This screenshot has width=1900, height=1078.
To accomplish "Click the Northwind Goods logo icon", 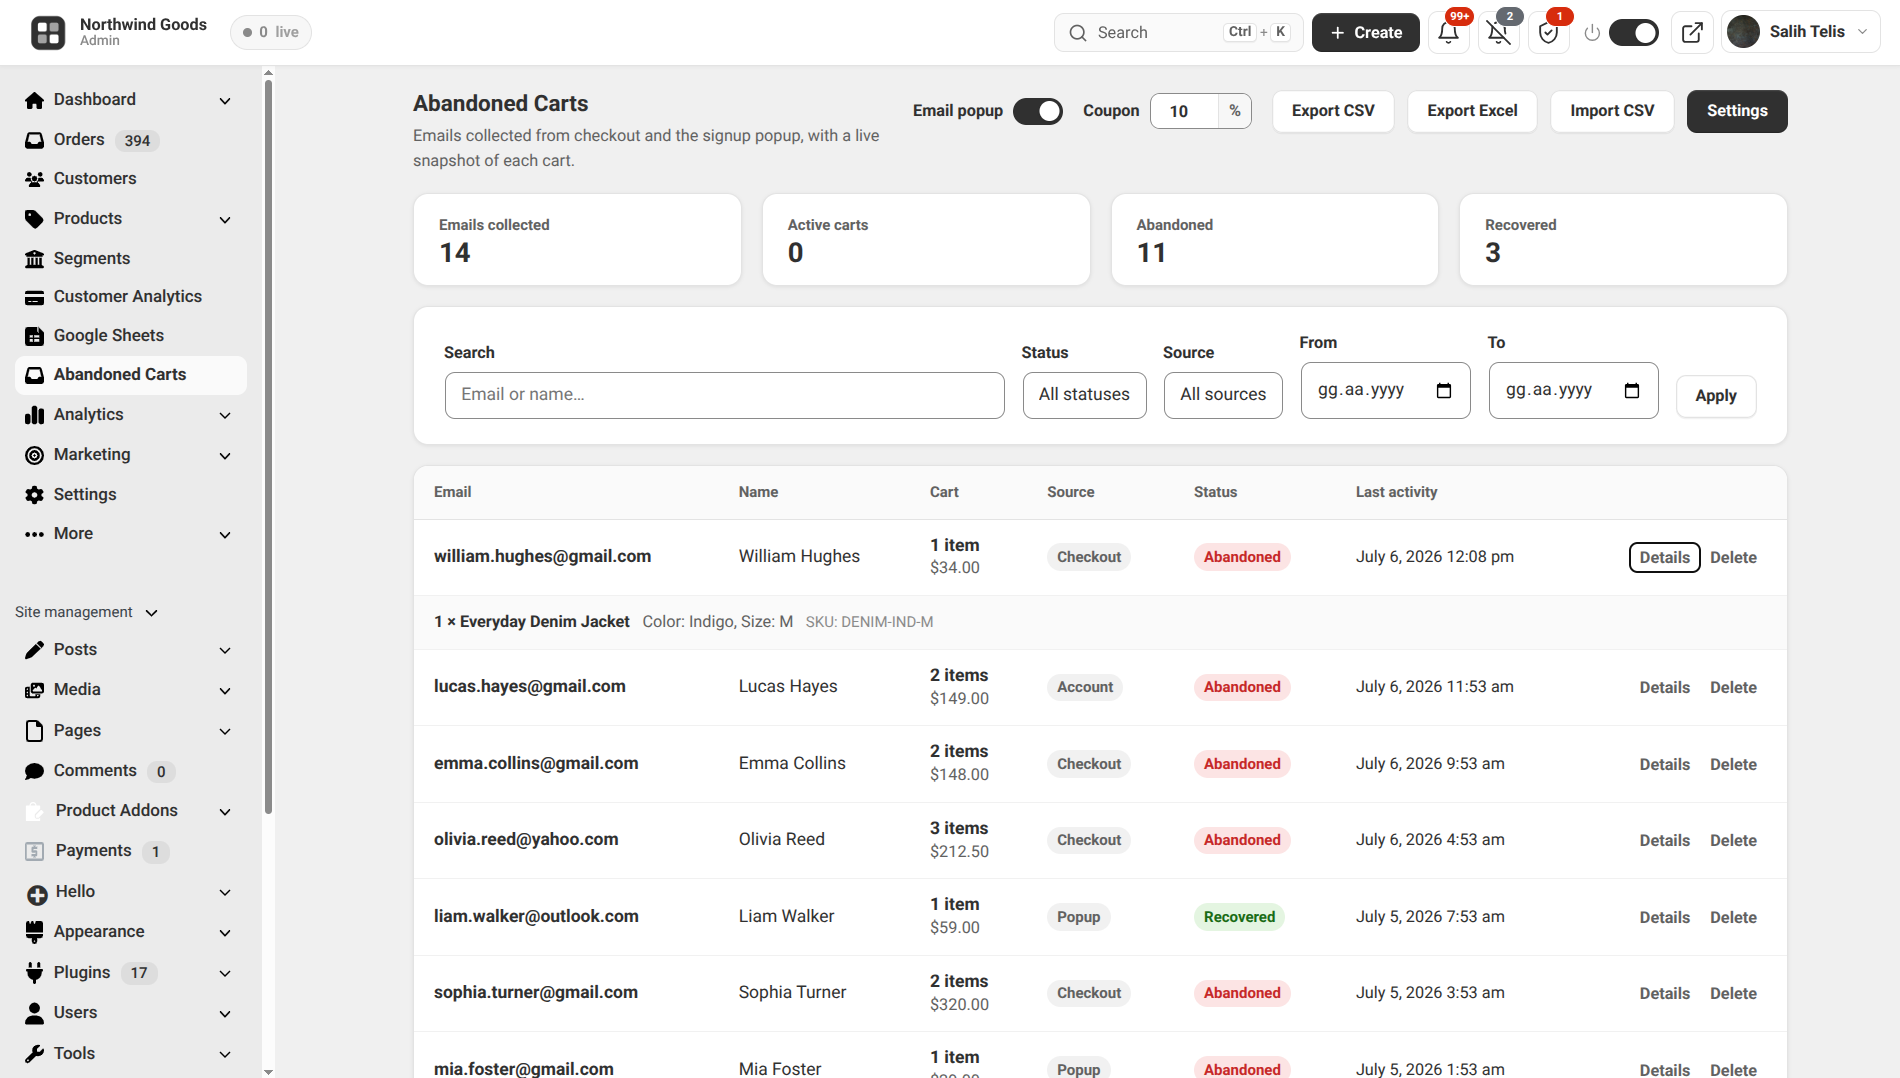I will 48,32.
